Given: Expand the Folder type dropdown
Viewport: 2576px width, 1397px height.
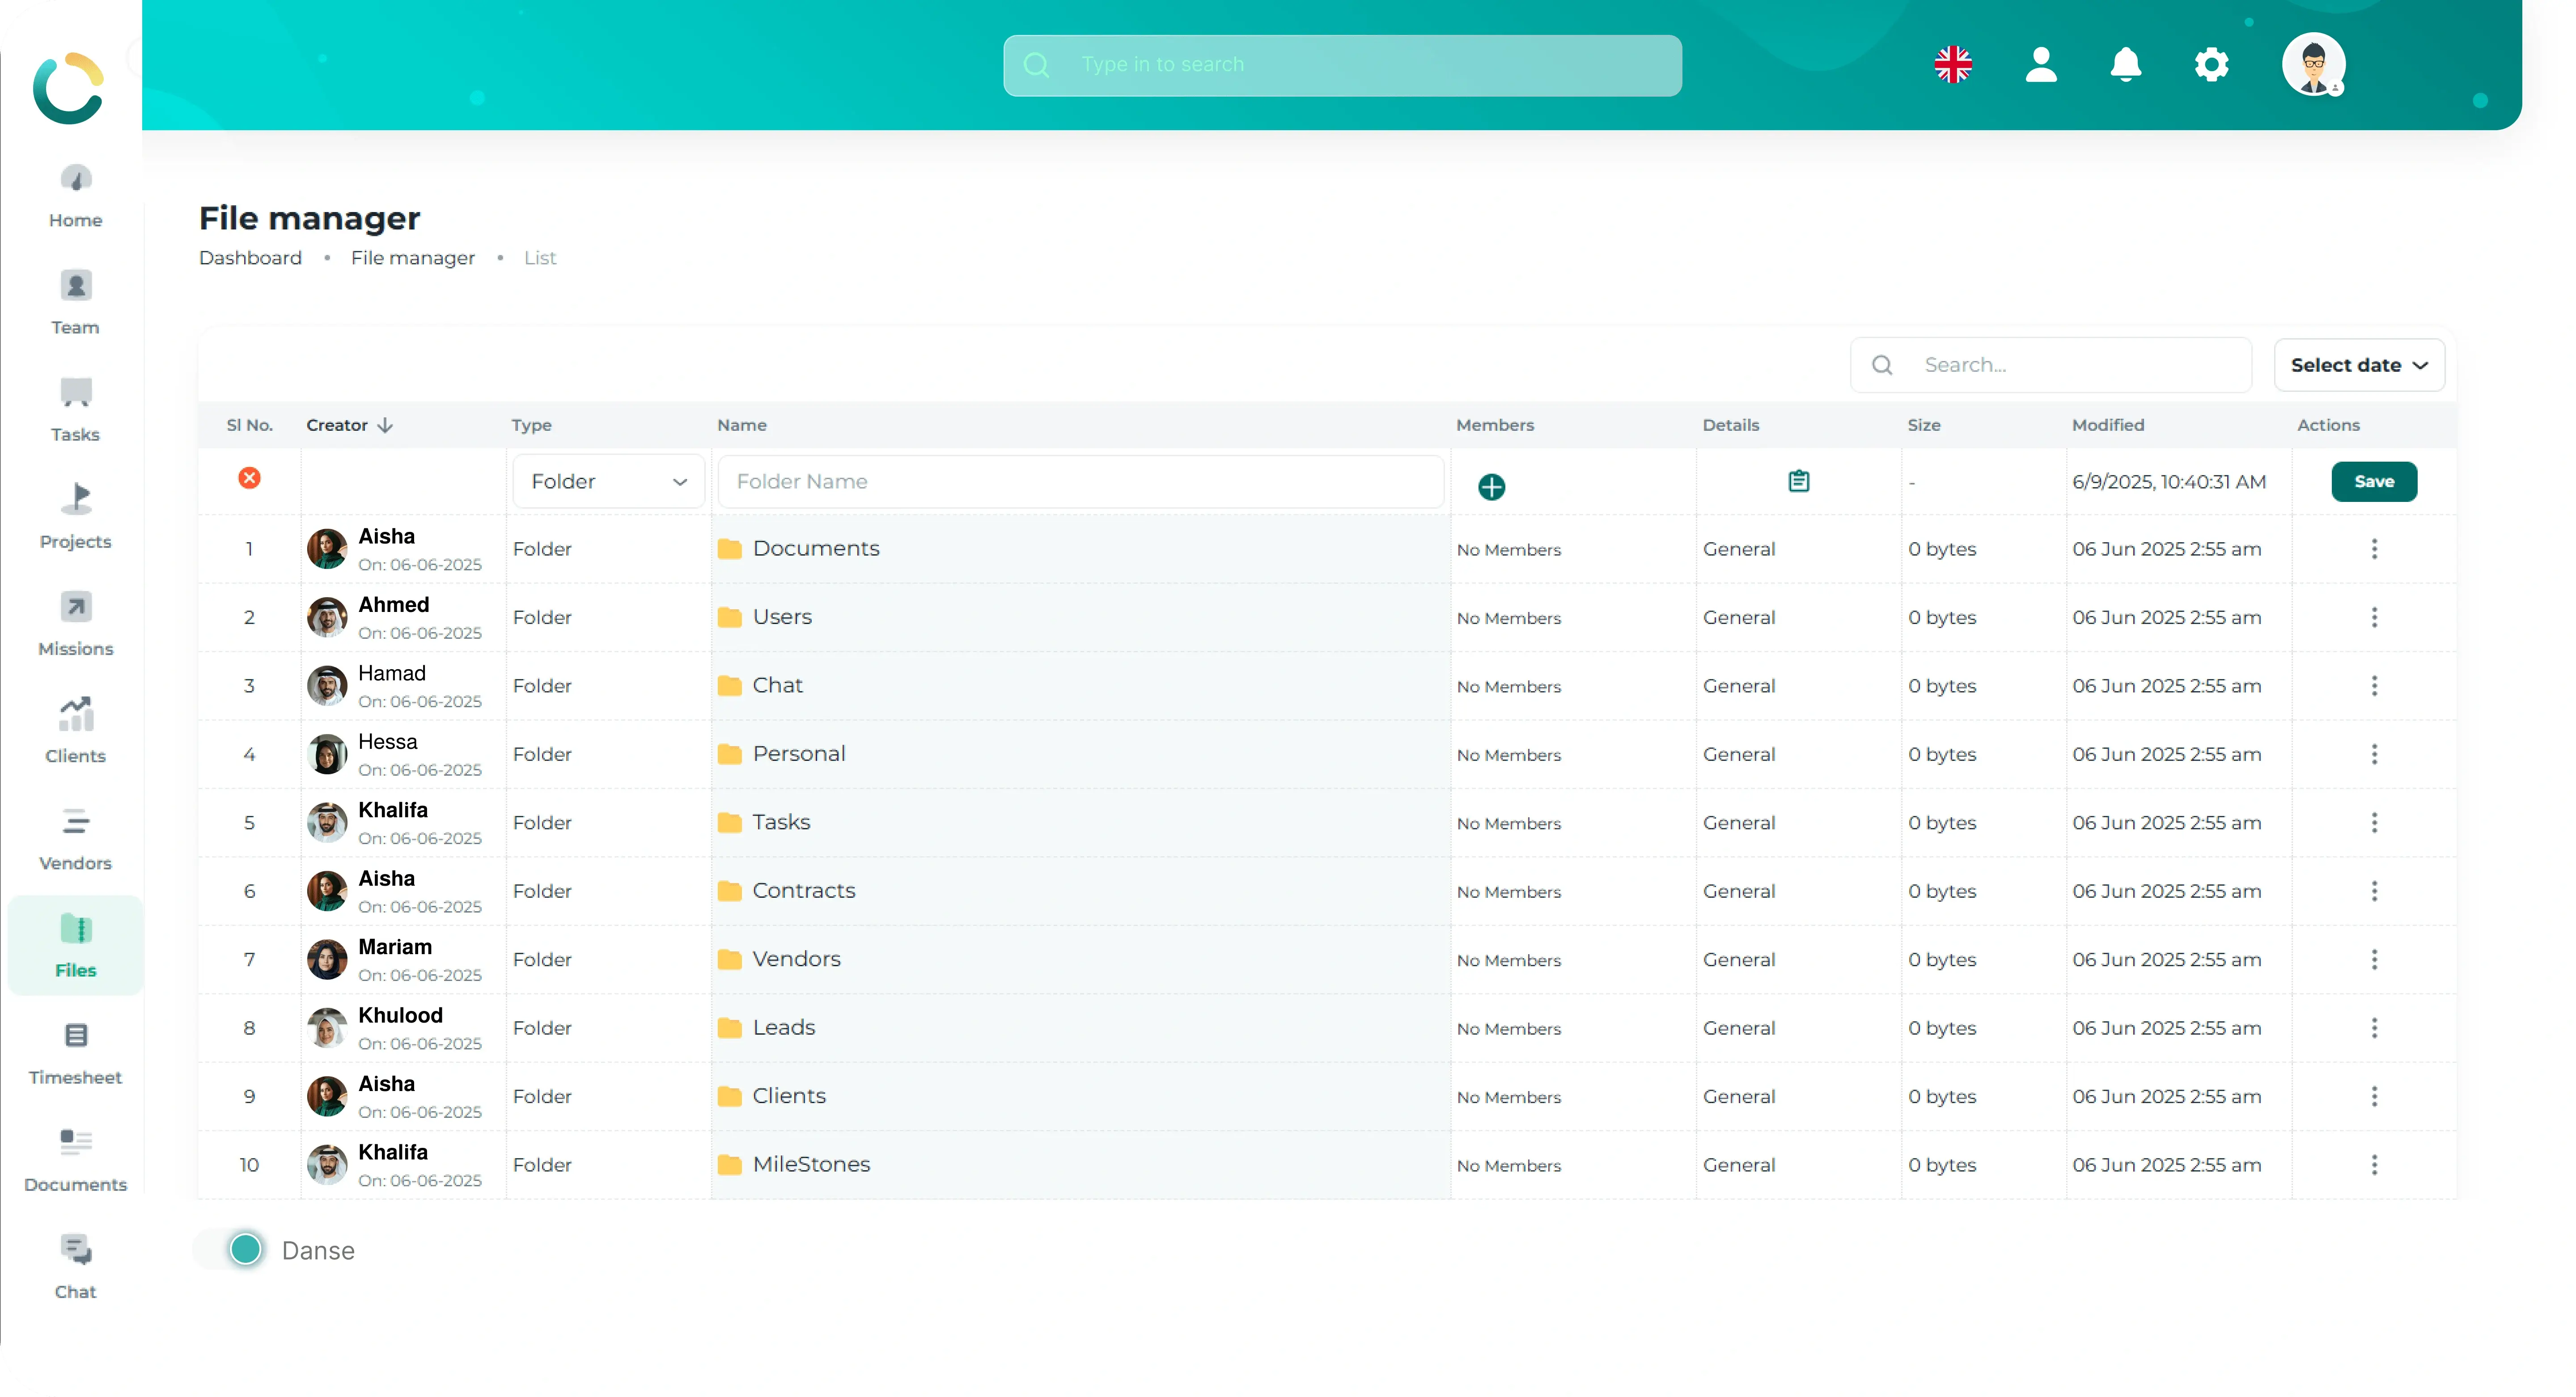Looking at the screenshot, I should pyautogui.click(x=608, y=481).
